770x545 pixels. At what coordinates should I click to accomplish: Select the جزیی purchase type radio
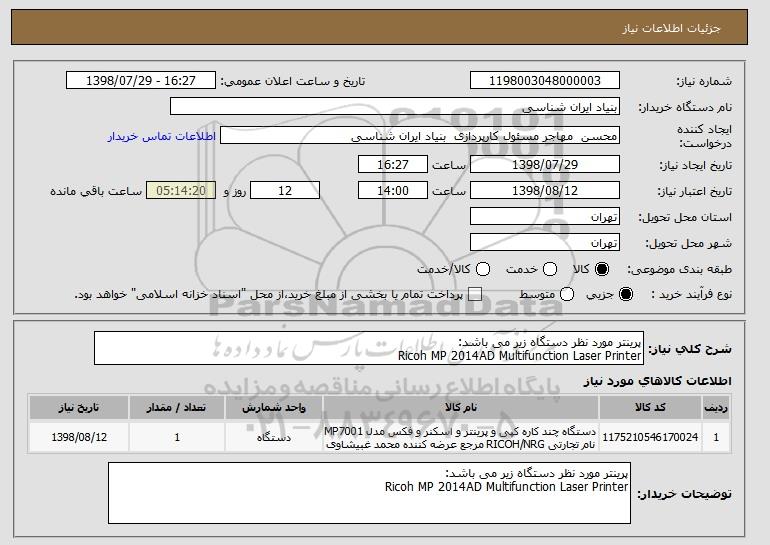coord(626,294)
